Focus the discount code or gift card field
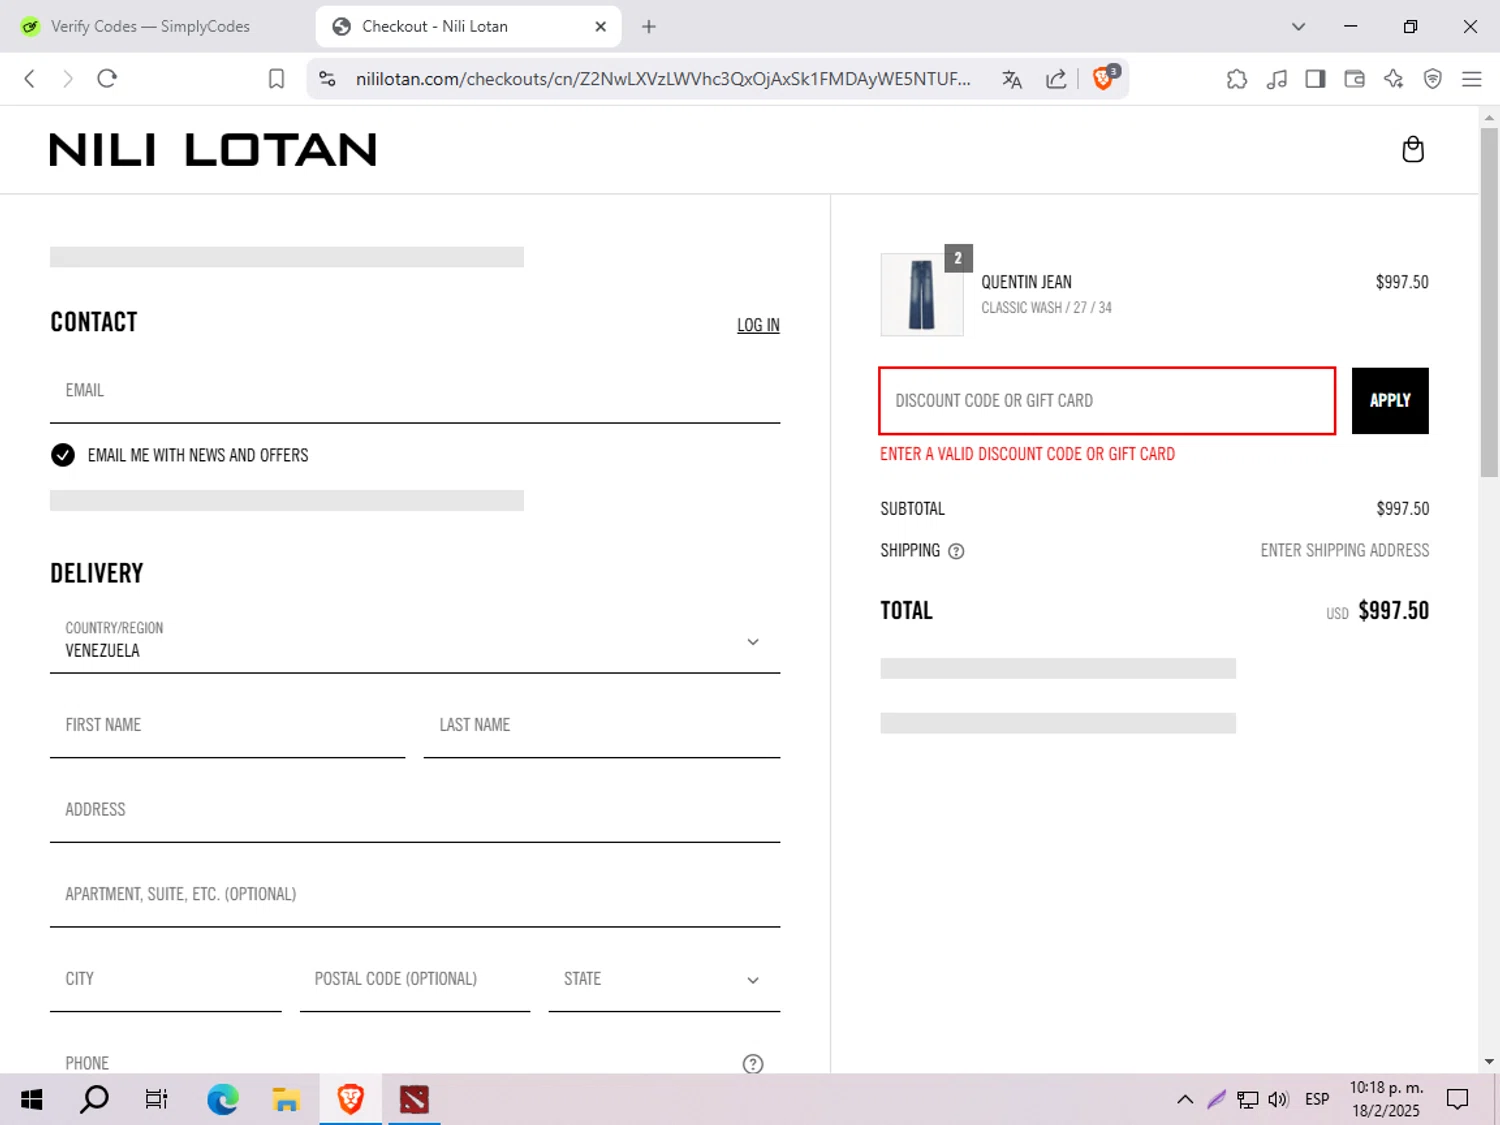The image size is (1500, 1125). pos(1107,401)
